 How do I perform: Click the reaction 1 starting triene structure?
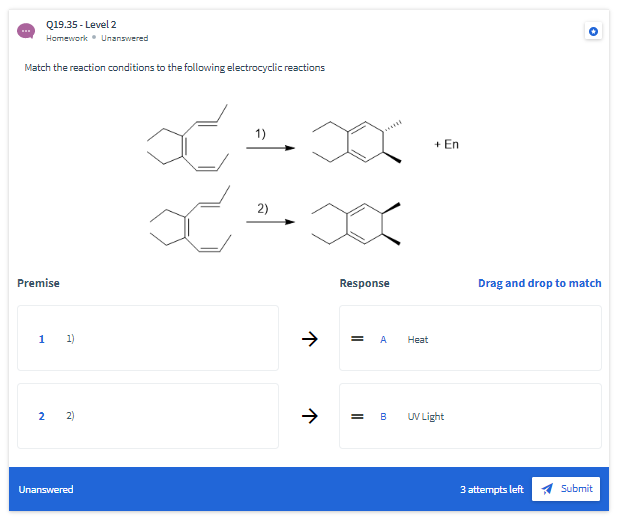pos(188,138)
